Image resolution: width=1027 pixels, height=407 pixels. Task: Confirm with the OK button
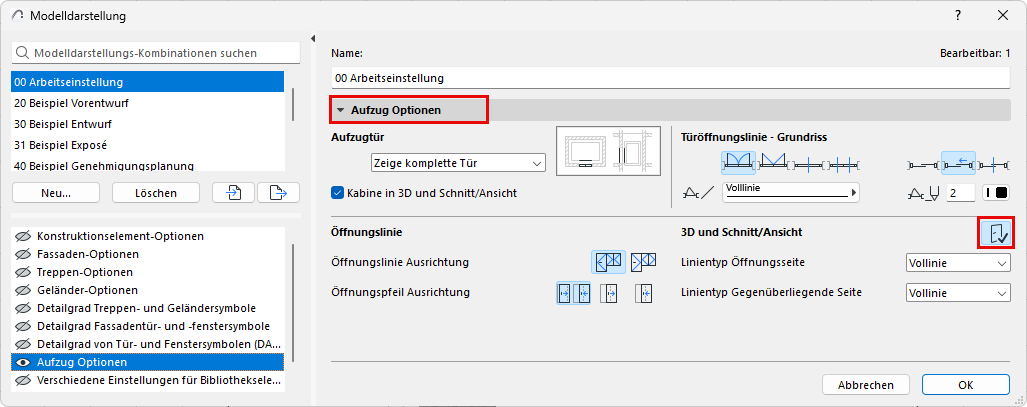965,385
